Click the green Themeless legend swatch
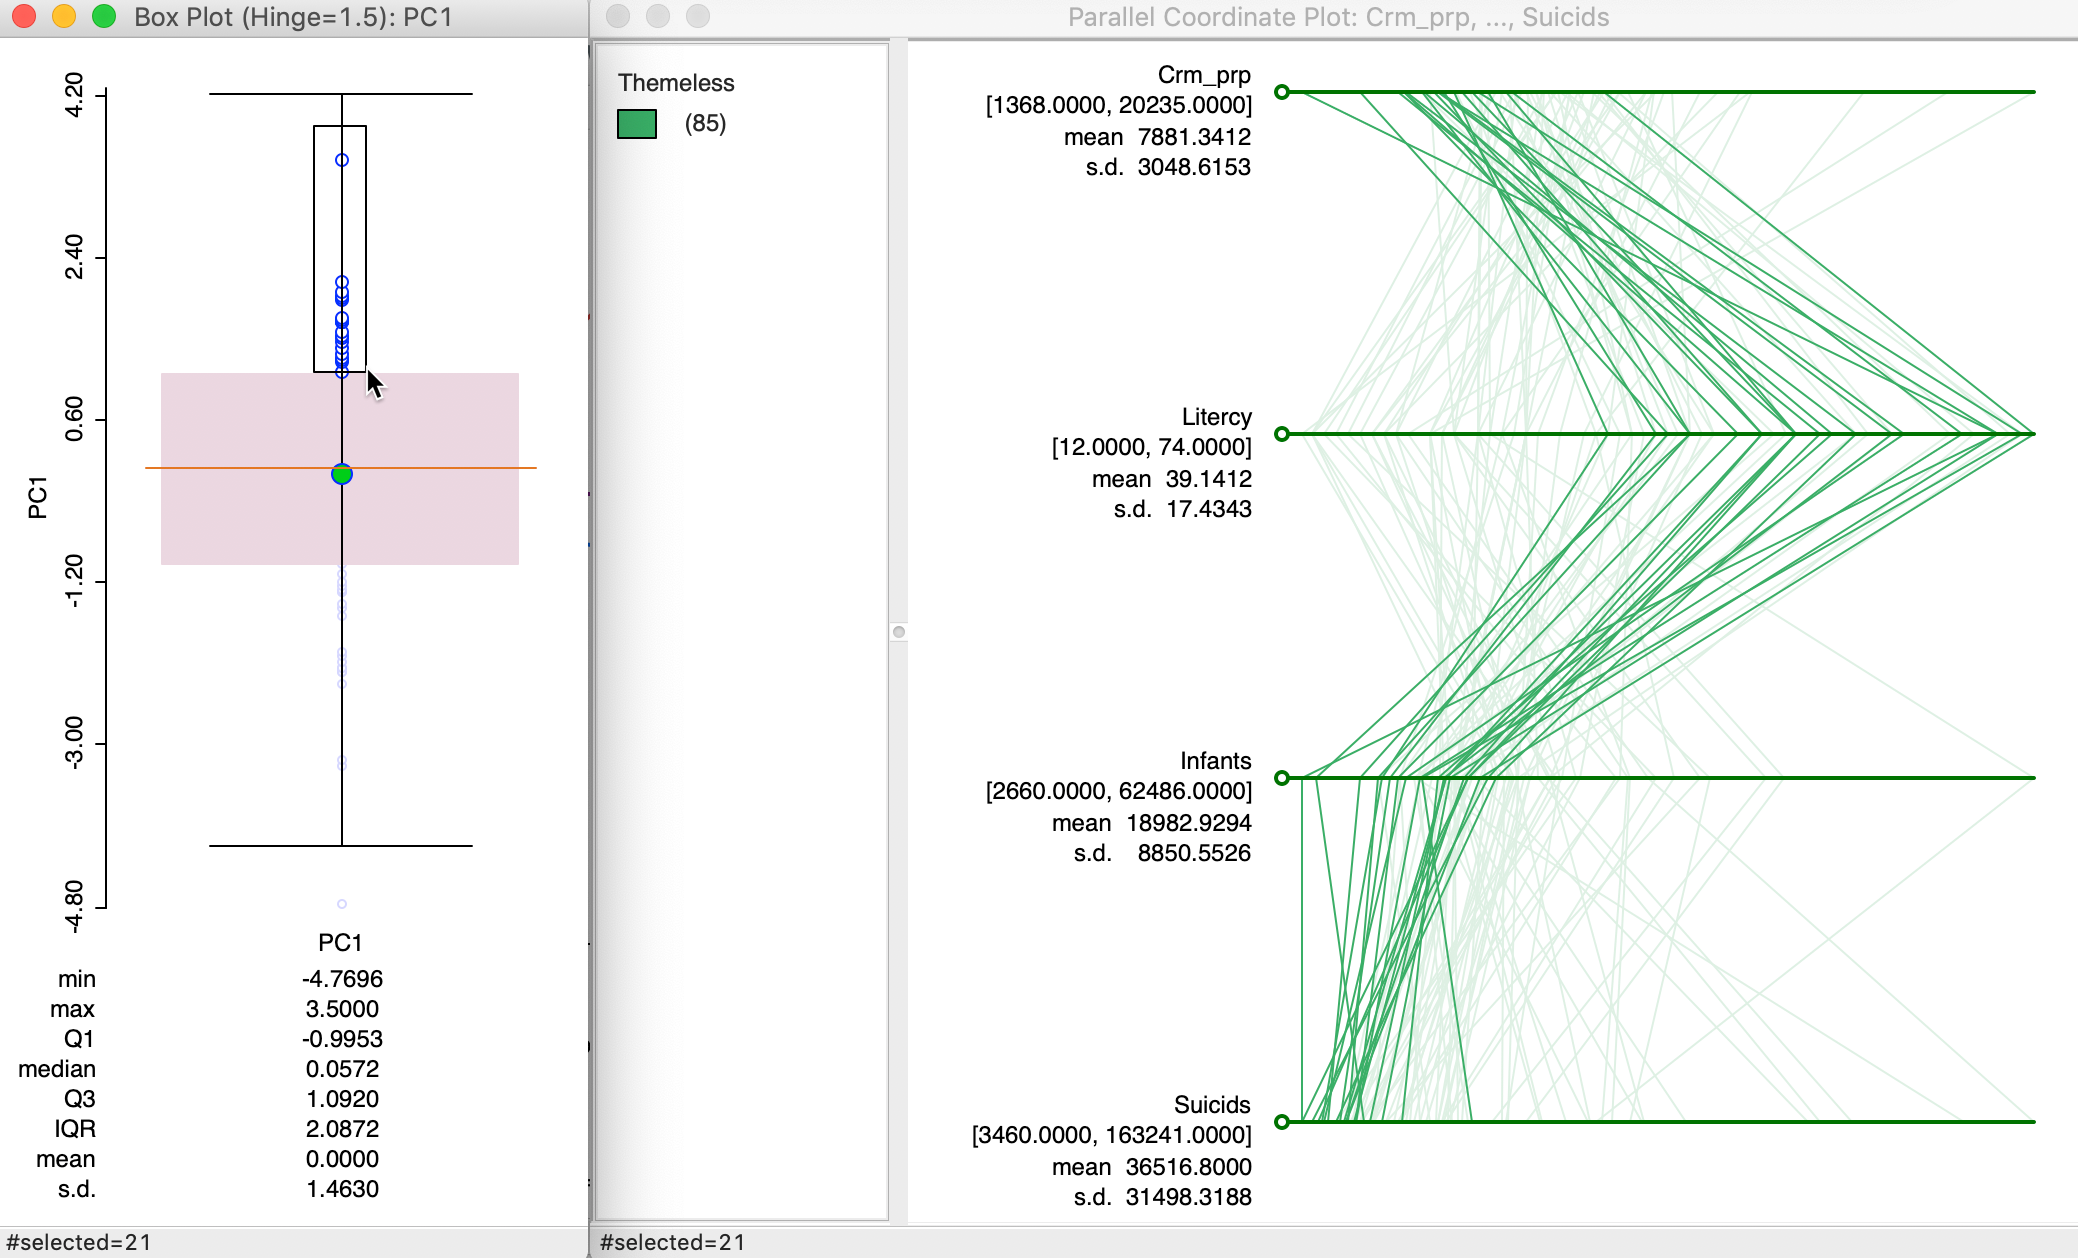 pos(637,124)
